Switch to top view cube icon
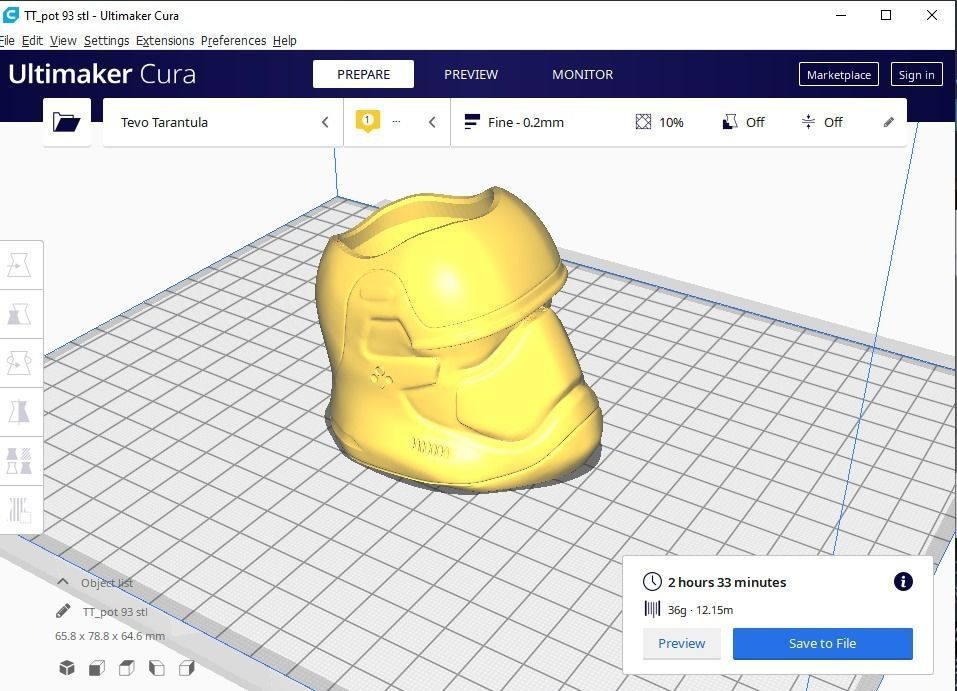957x691 pixels. click(x=126, y=668)
